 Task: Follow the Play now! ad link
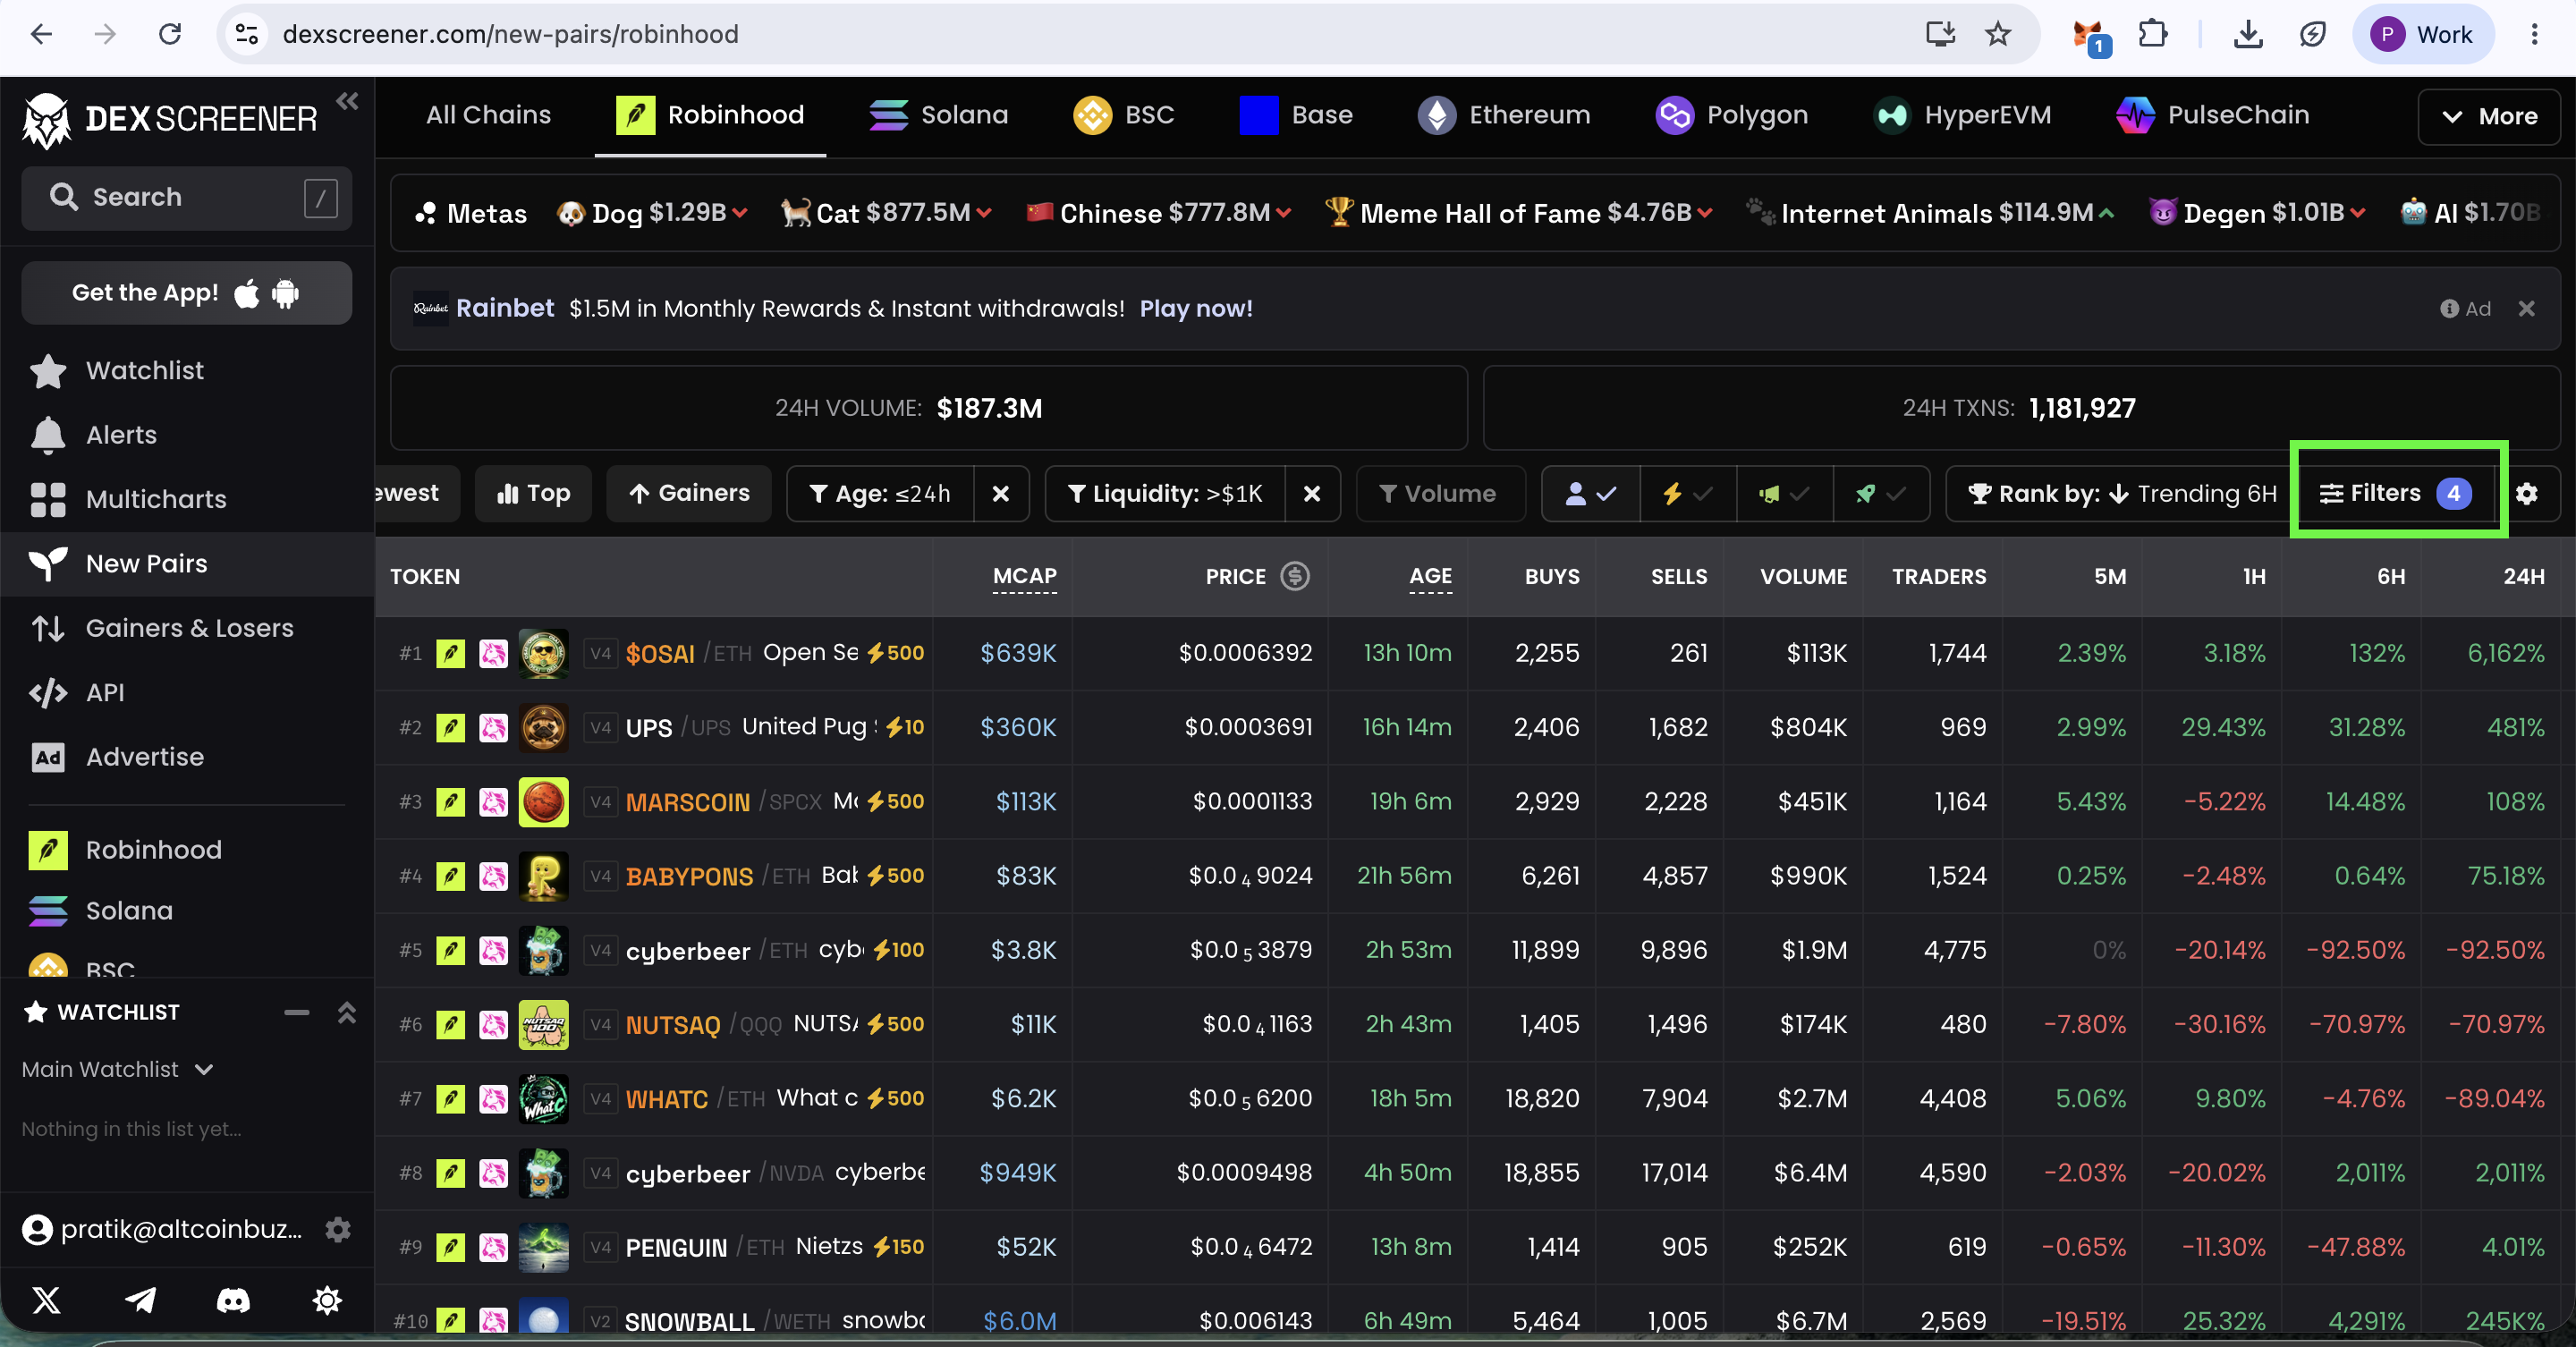pyautogui.click(x=1196, y=309)
